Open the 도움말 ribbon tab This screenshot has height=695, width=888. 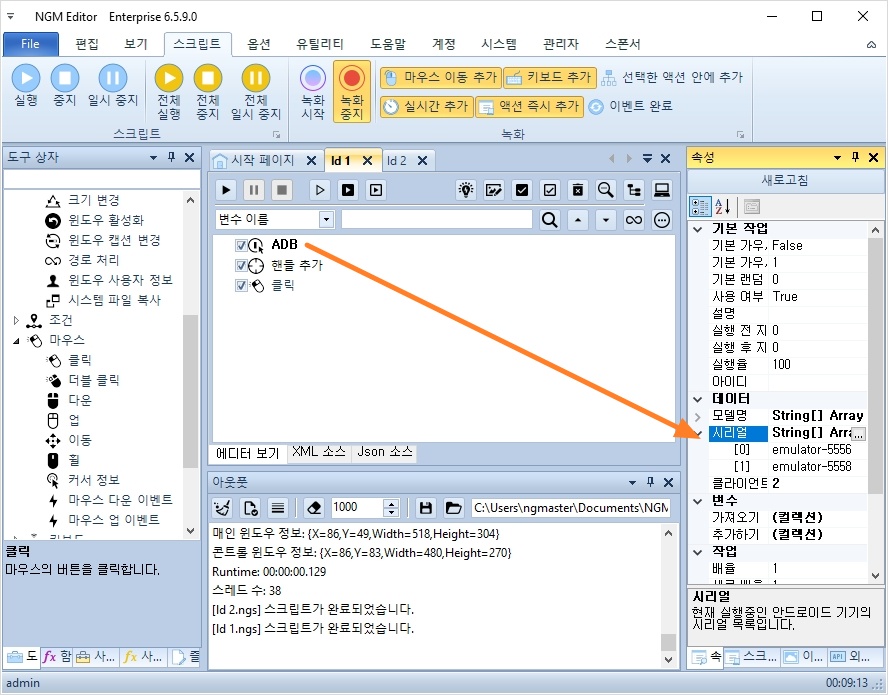388,44
